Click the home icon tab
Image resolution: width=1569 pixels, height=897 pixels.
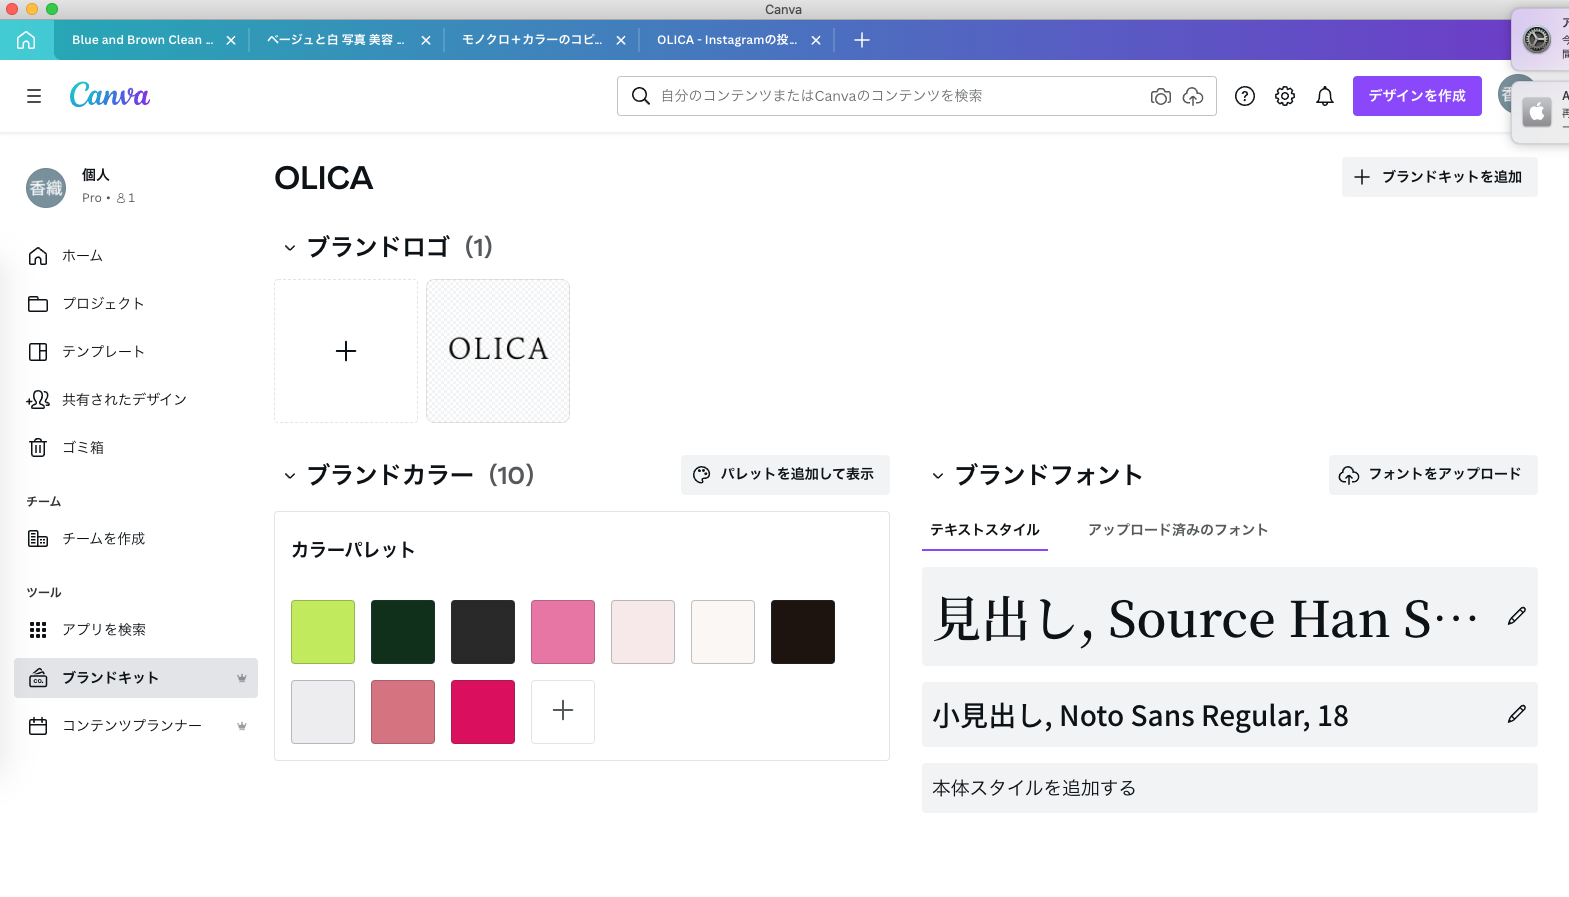26,40
